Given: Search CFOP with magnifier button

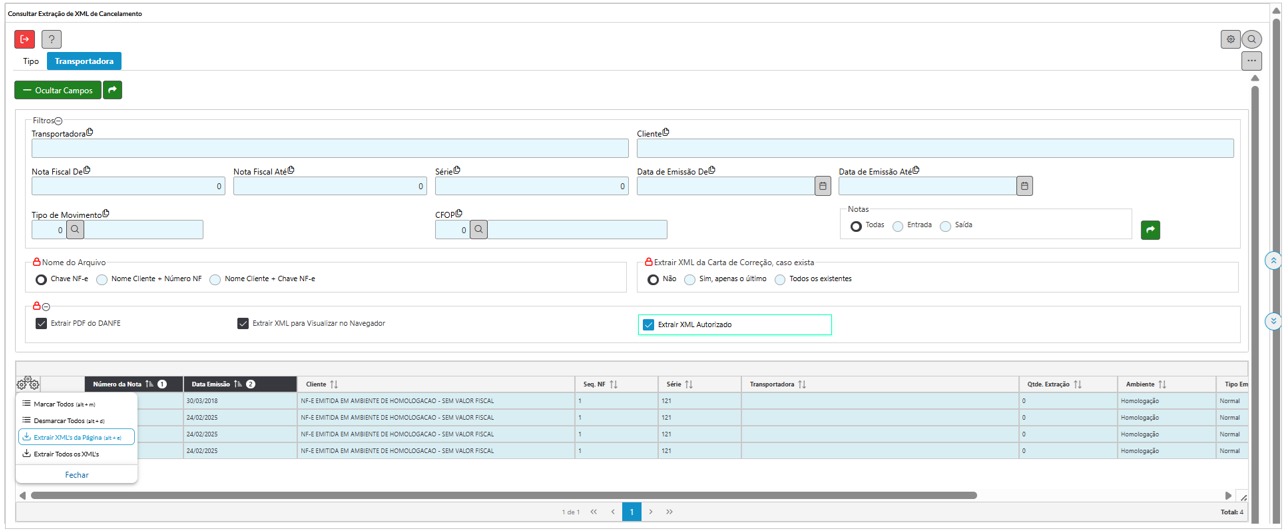Looking at the screenshot, I should click(479, 230).
